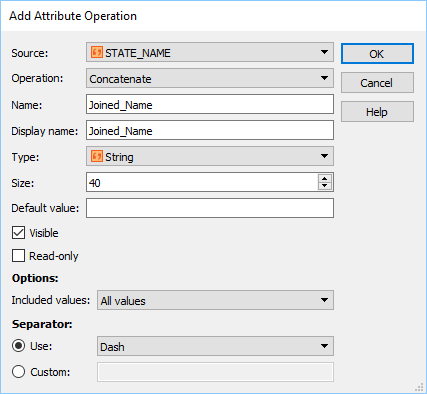Select the Custom separator radio button
The image size is (427, 394).
pyautogui.click(x=18, y=371)
